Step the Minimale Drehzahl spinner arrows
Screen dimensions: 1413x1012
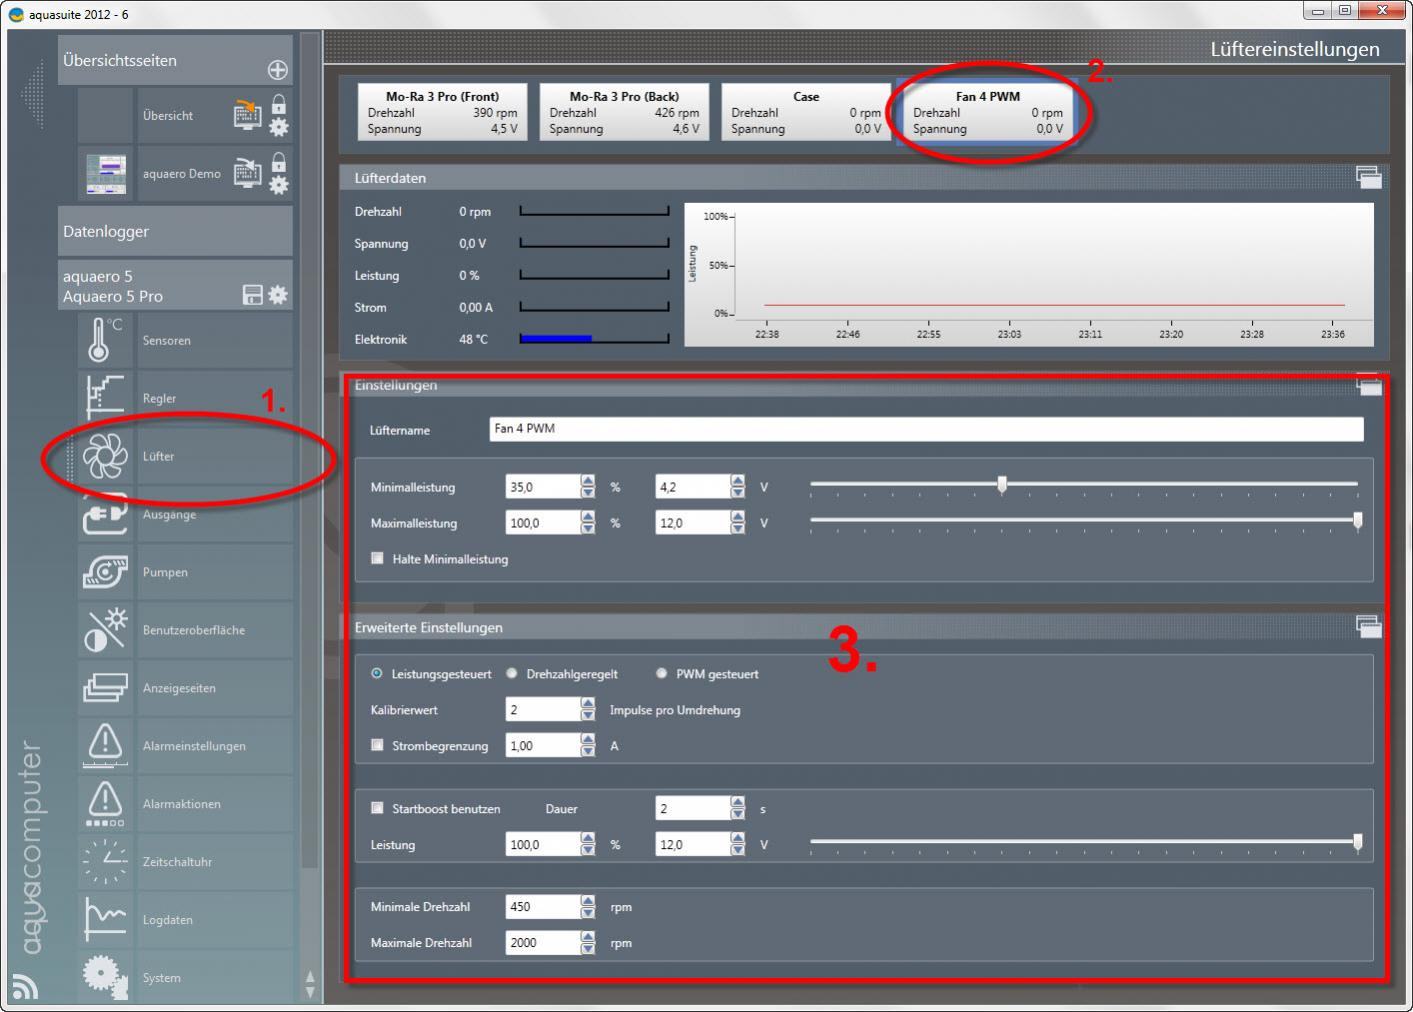pos(588,906)
